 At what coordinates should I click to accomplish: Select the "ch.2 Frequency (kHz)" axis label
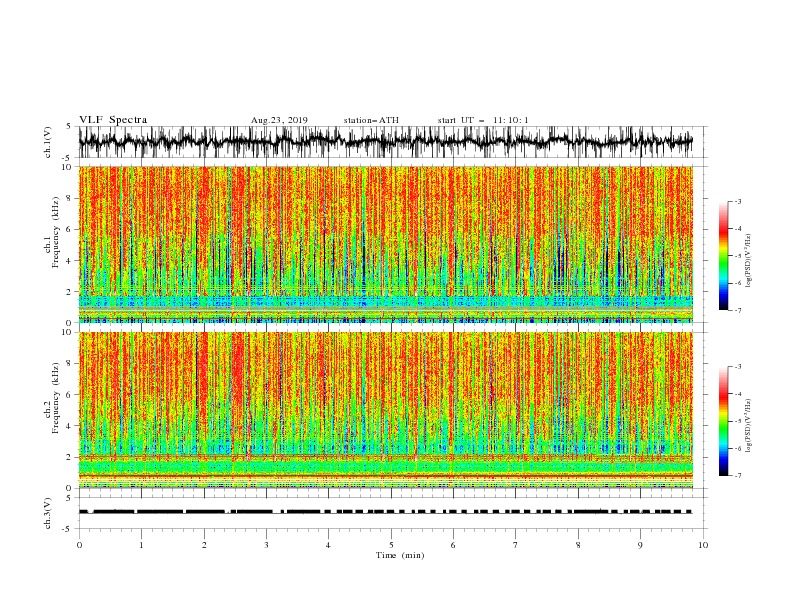click(52, 398)
